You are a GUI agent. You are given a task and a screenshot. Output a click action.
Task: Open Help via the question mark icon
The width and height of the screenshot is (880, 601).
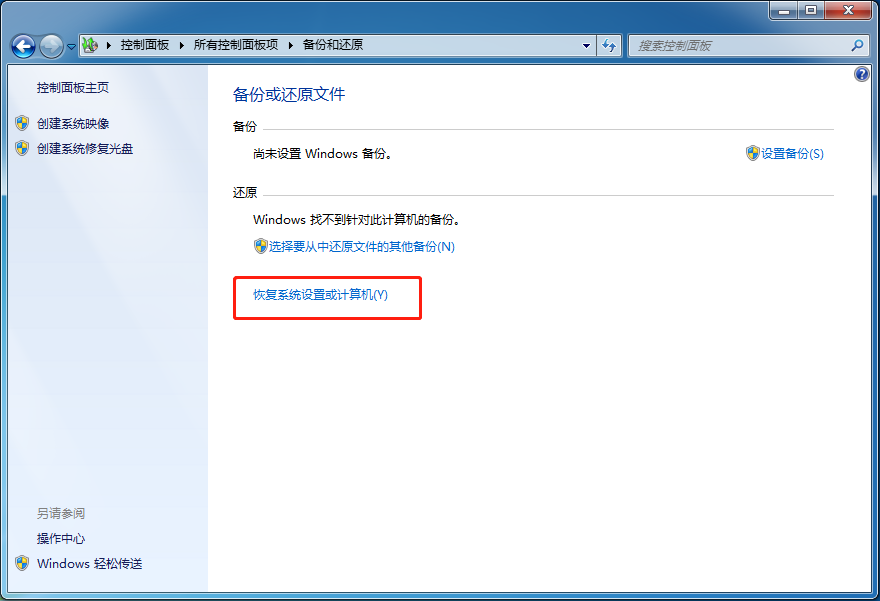coord(861,73)
